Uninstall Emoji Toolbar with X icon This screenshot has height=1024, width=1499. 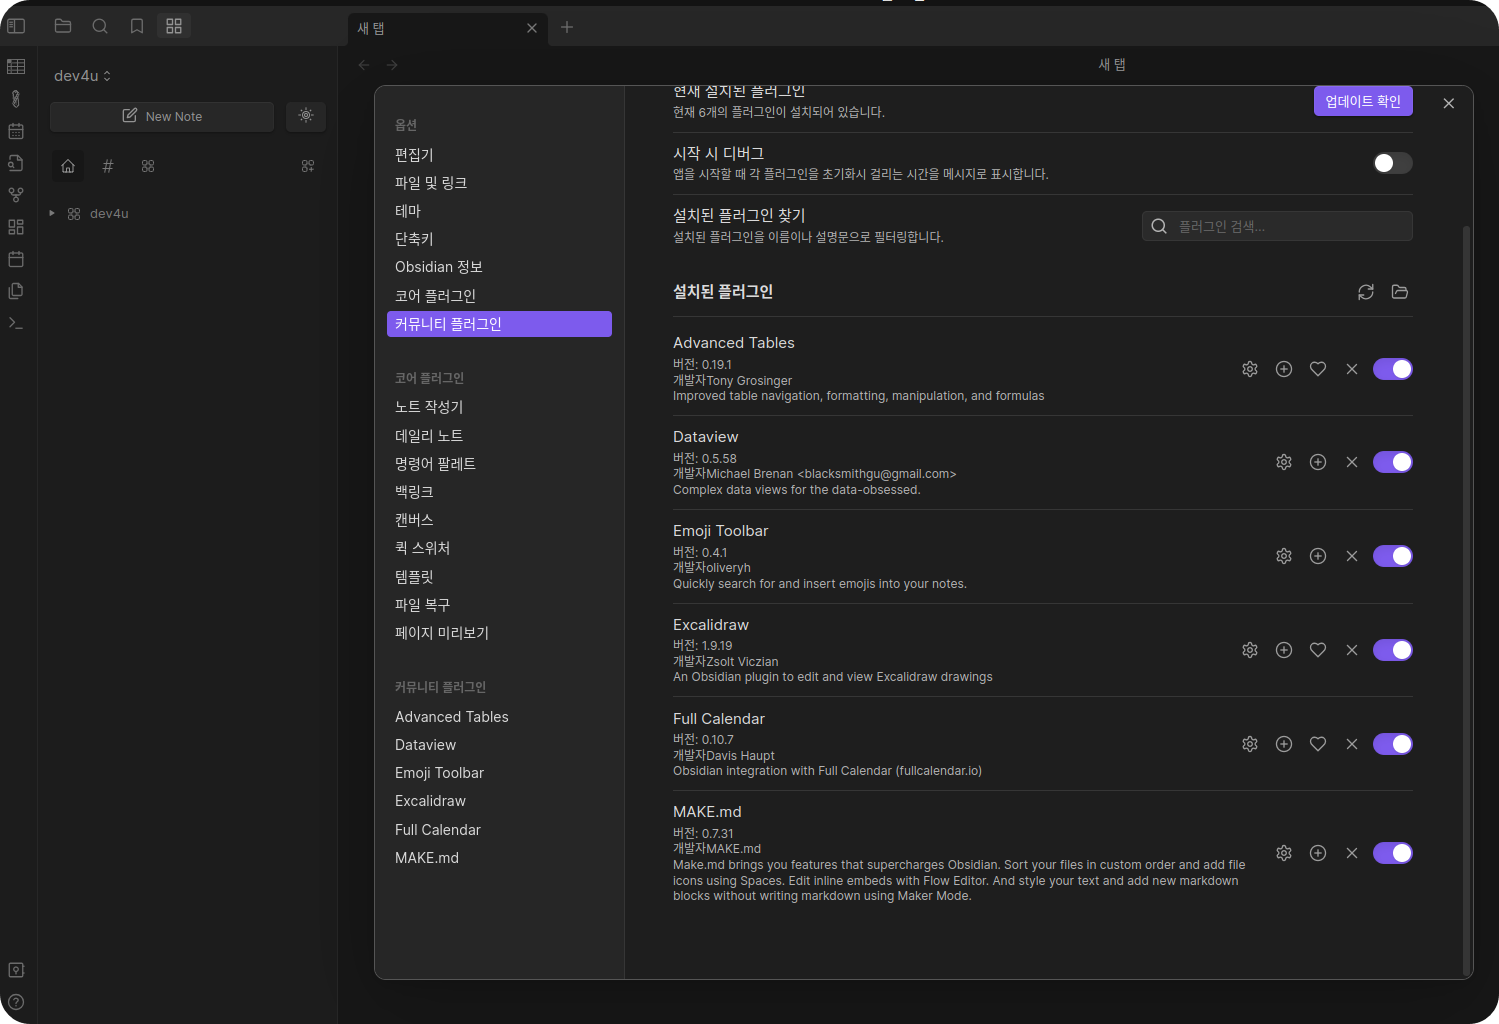coord(1352,556)
